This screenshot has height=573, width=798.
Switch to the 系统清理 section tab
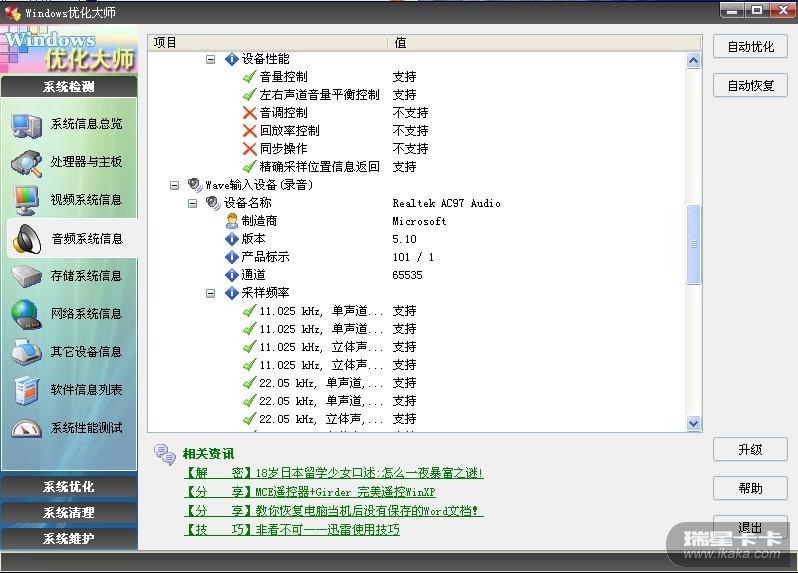(x=69, y=512)
